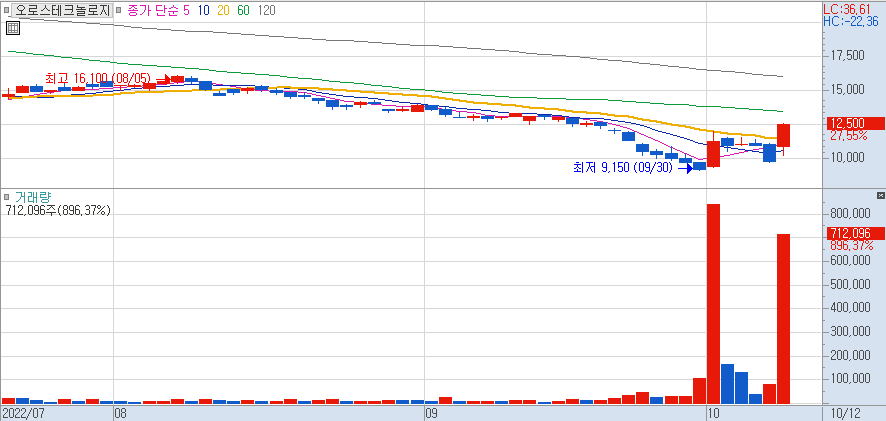Click the 100,000 volume axis label
Image resolution: width=886 pixels, height=421 pixels.
(850, 379)
